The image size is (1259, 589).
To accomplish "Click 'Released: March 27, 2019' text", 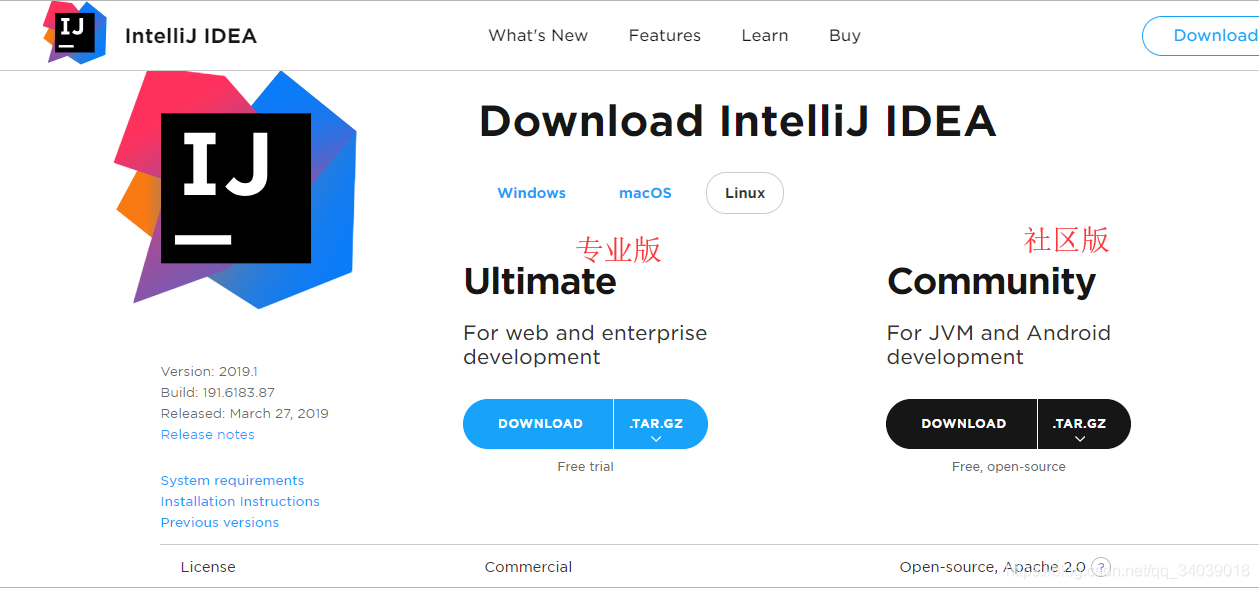I will [244, 414].
